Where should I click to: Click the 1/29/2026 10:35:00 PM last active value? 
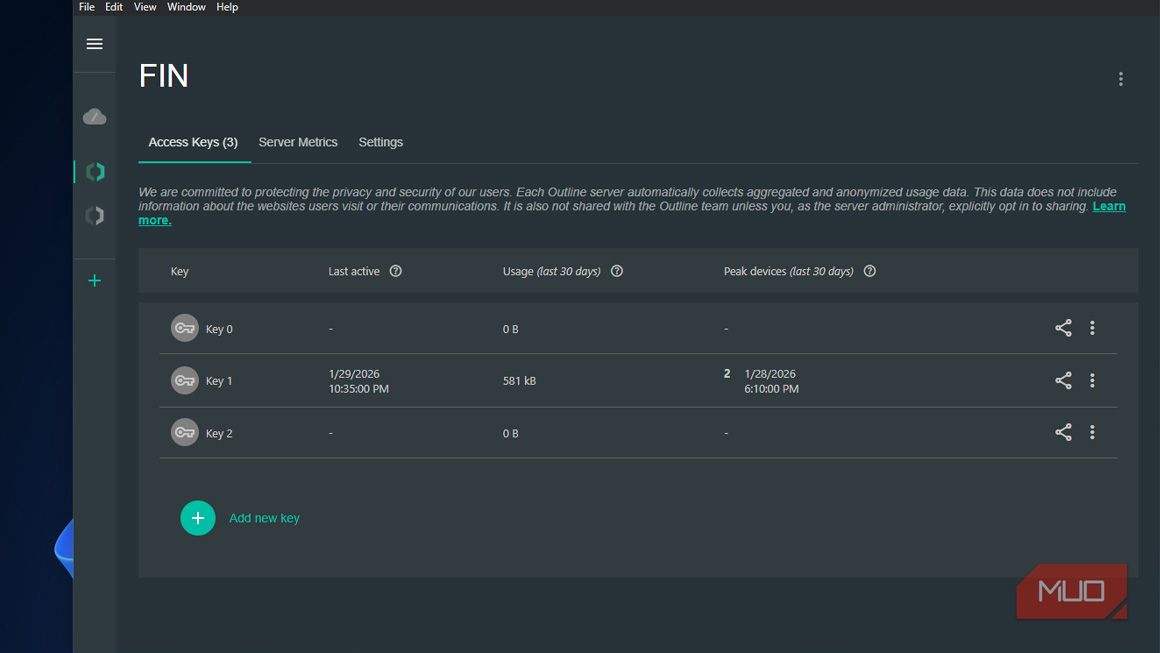(359, 381)
